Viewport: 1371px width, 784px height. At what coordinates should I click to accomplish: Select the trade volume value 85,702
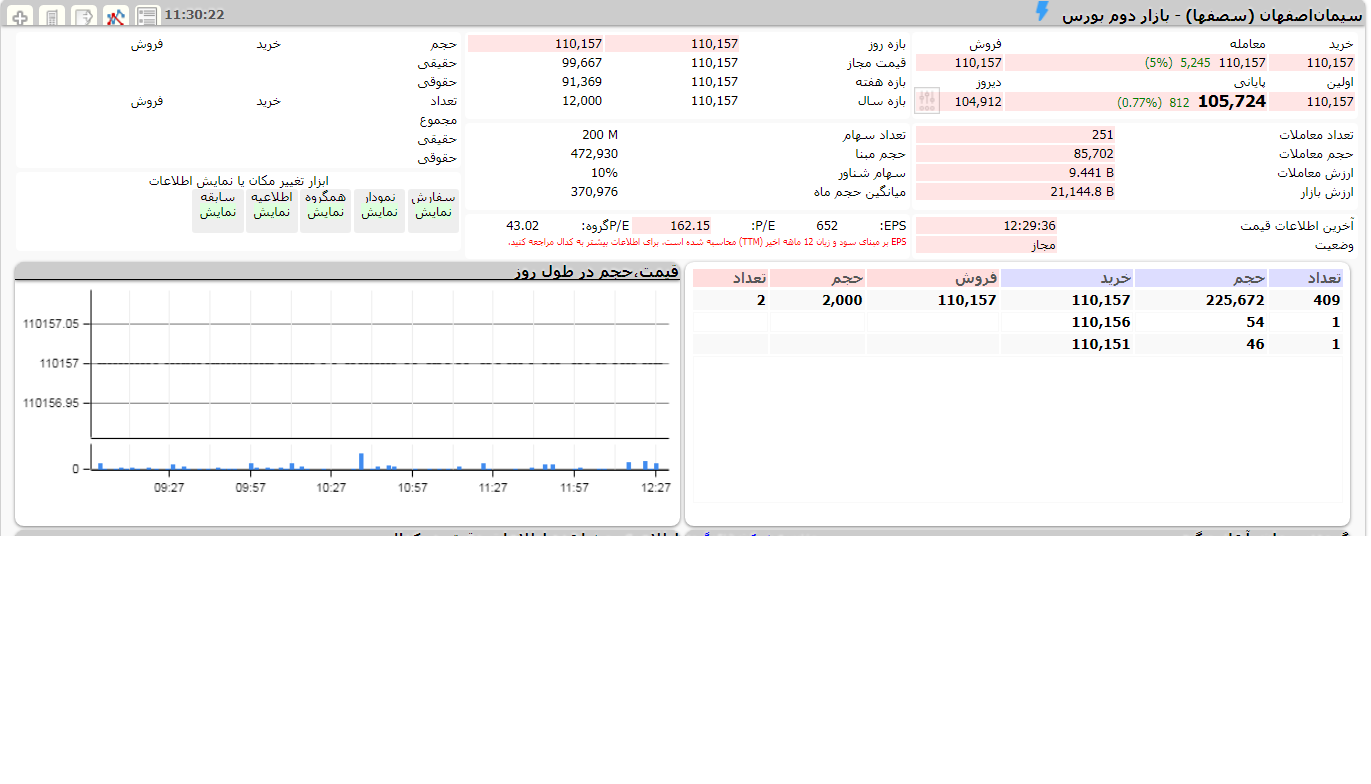(1094, 154)
